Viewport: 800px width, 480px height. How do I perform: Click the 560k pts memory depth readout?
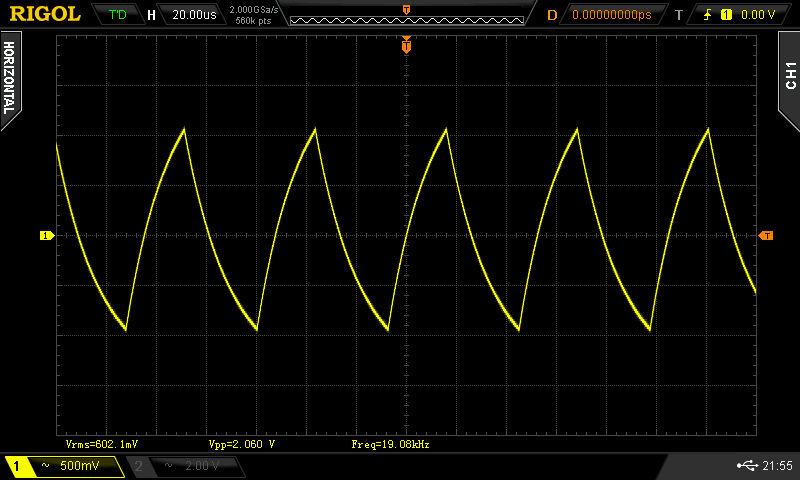pyautogui.click(x=253, y=21)
